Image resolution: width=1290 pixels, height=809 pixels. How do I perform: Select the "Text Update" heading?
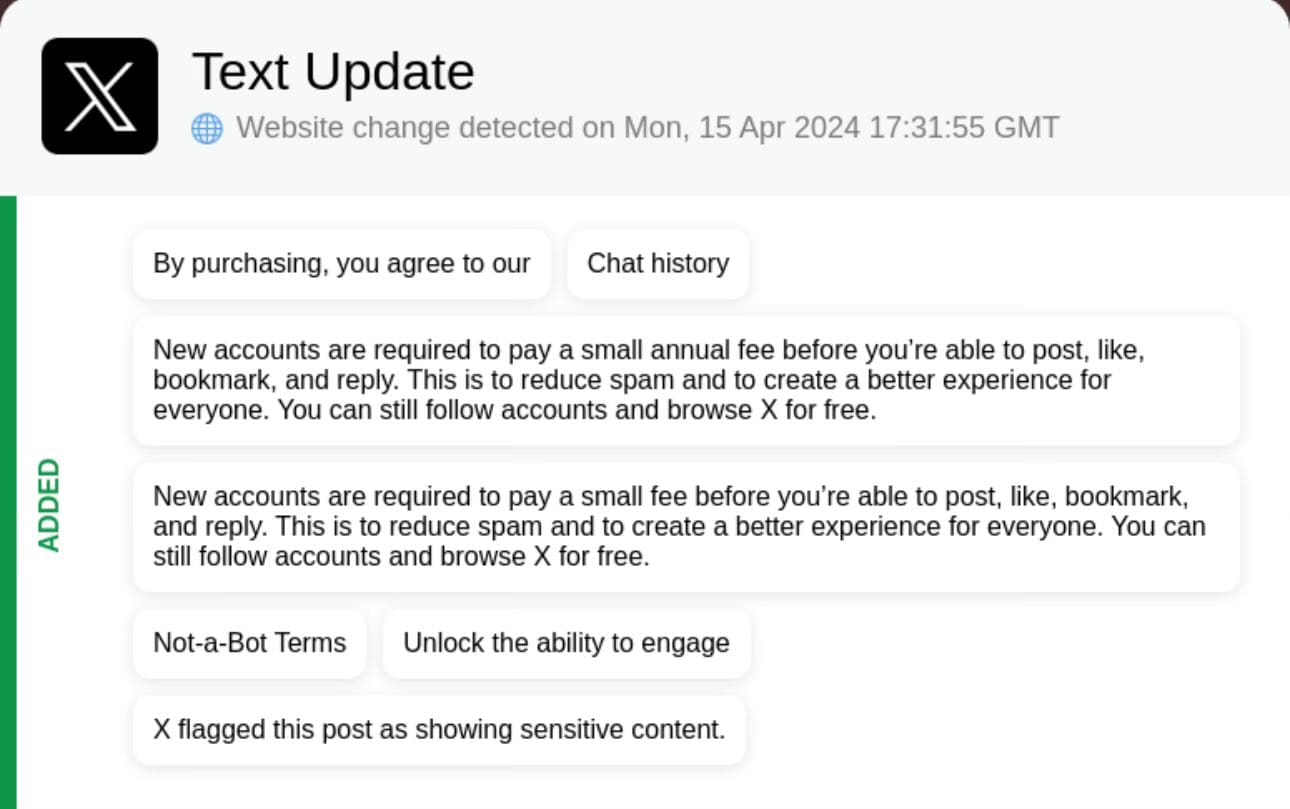click(333, 72)
